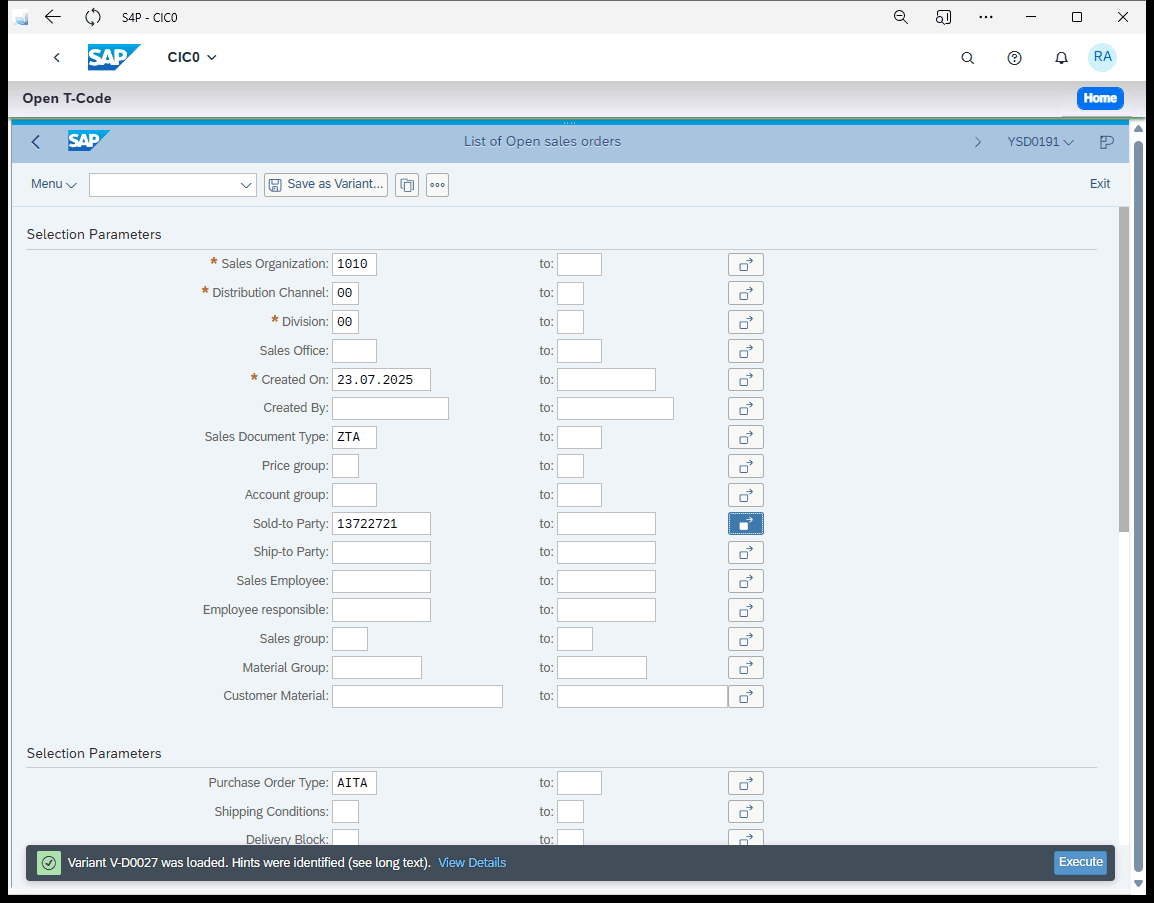Click the Purchase Order Type field

[x=355, y=783]
